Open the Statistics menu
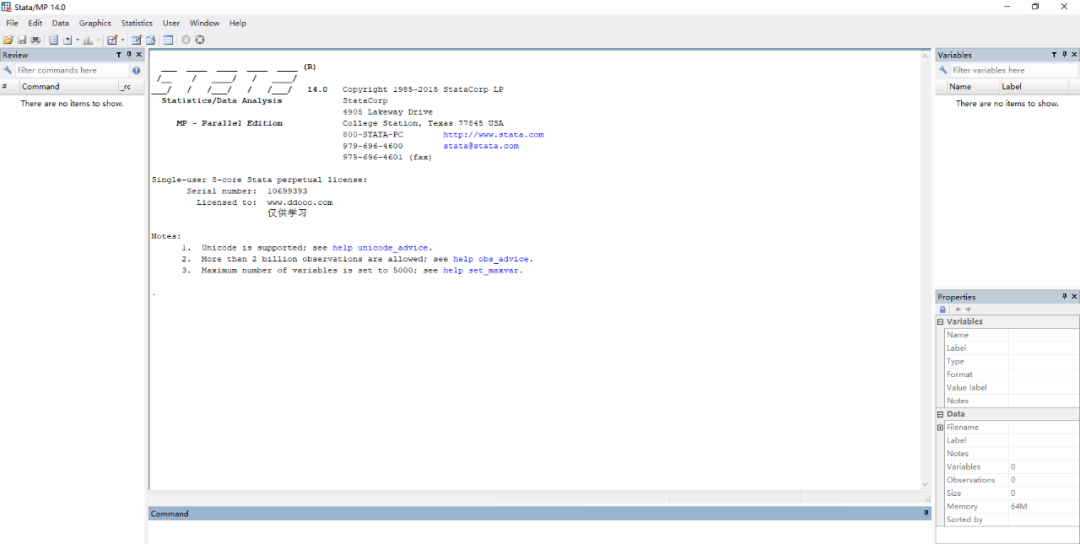Viewport: 1080px width, 544px height. click(137, 23)
